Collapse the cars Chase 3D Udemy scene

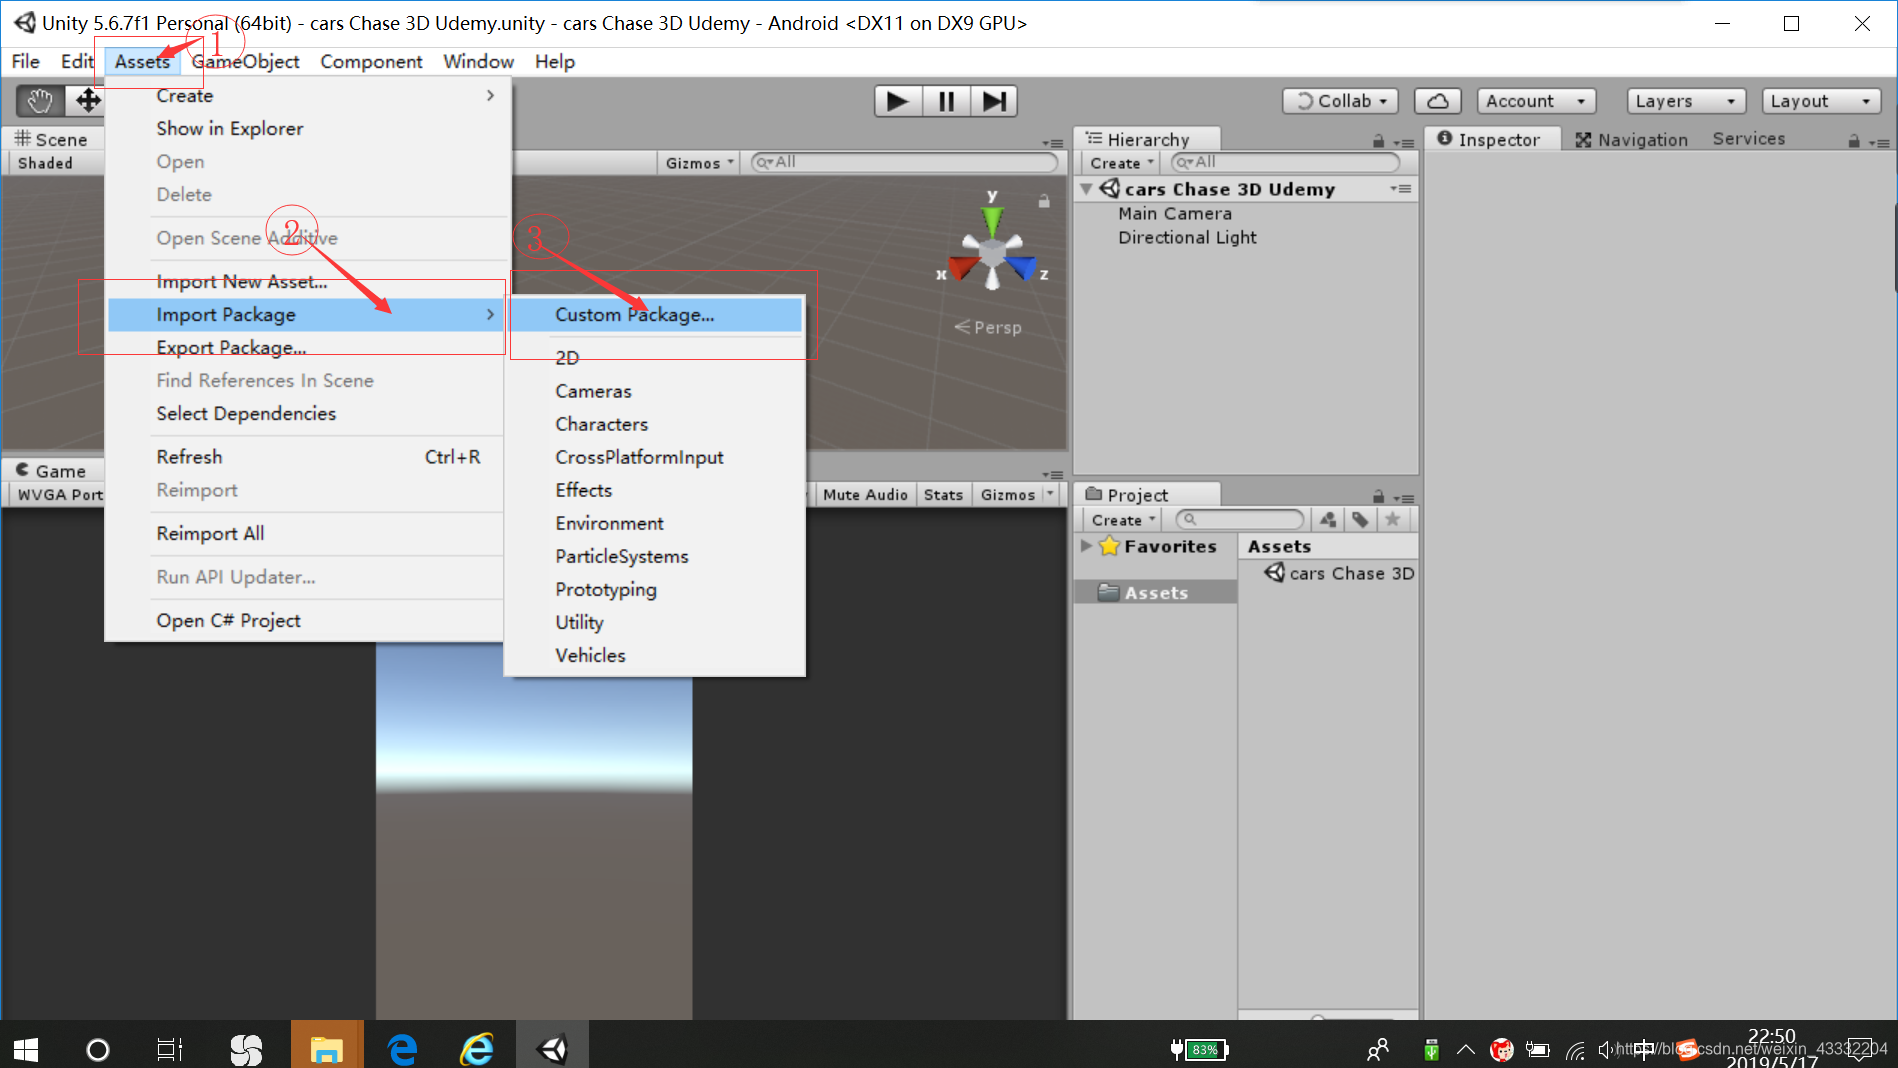click(1086, 189)
